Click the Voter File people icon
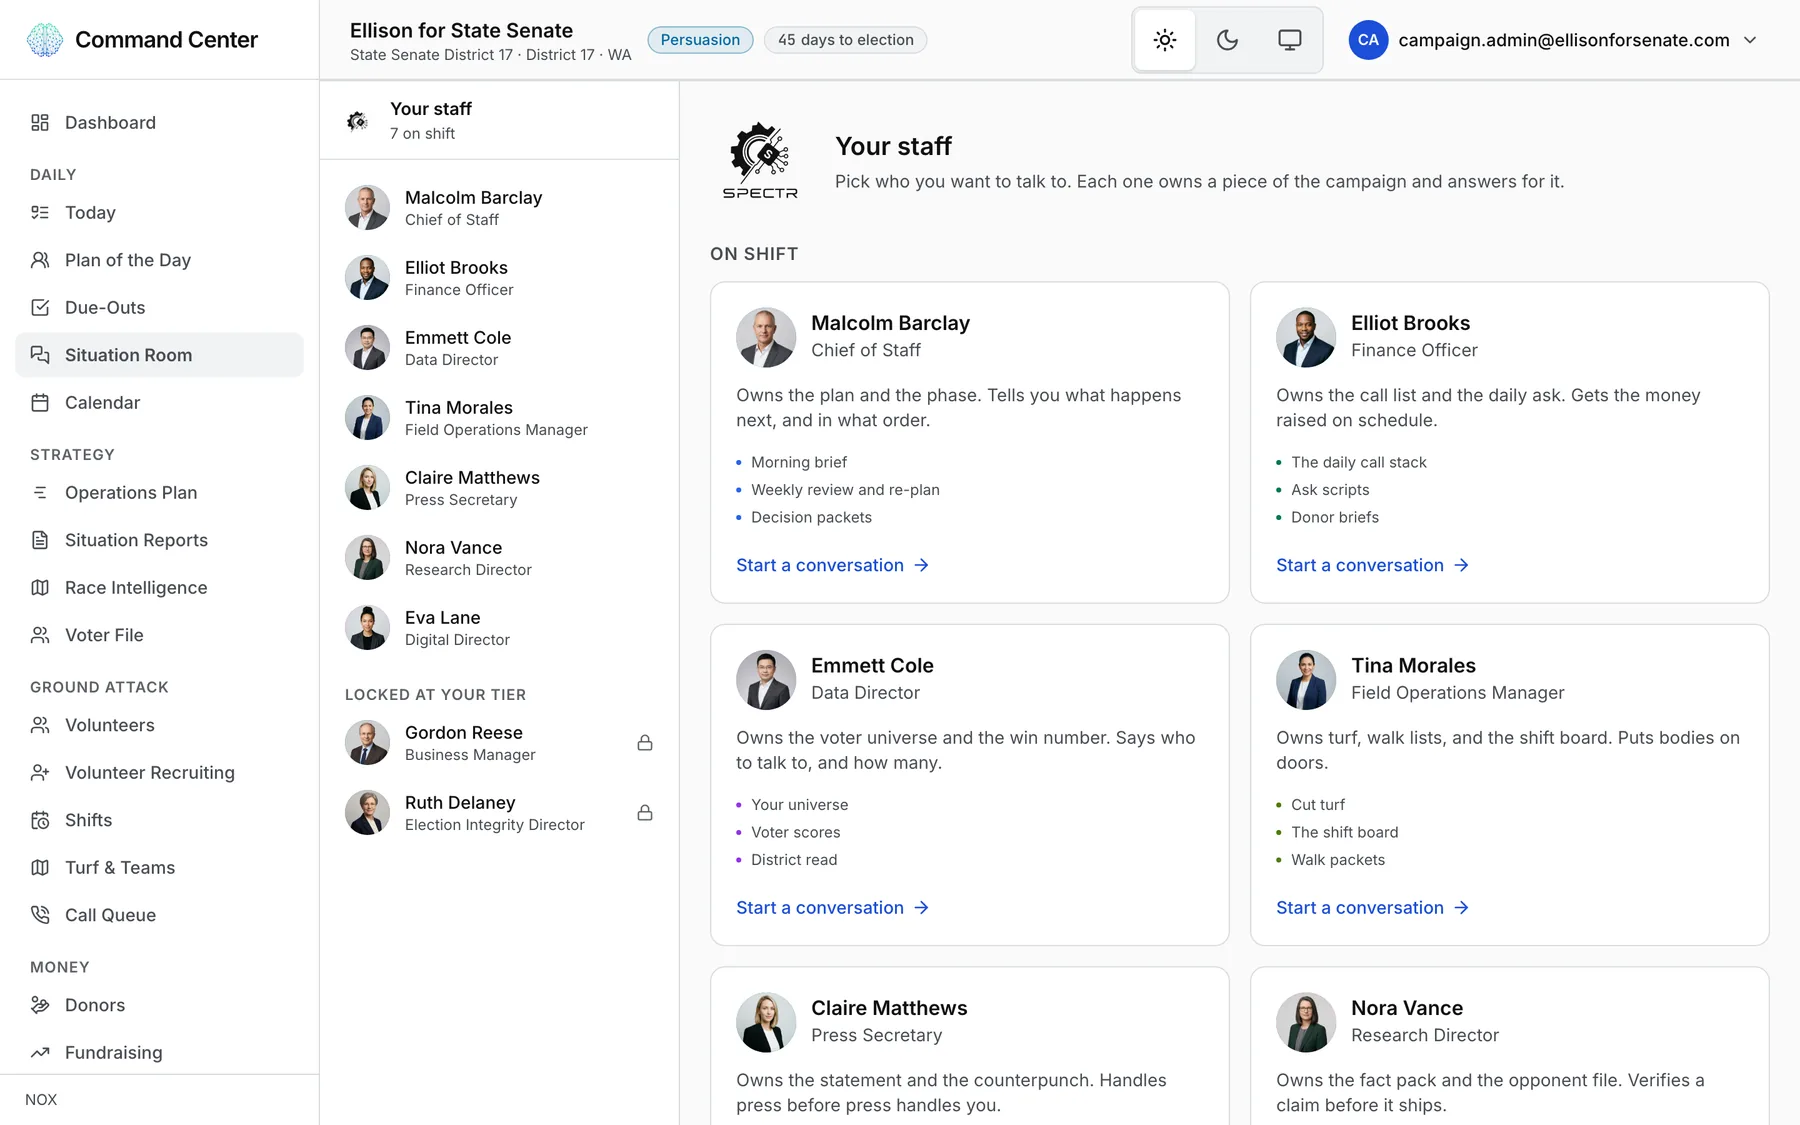The height and width of the screenshot is (1125, 1800). [40, 635]
